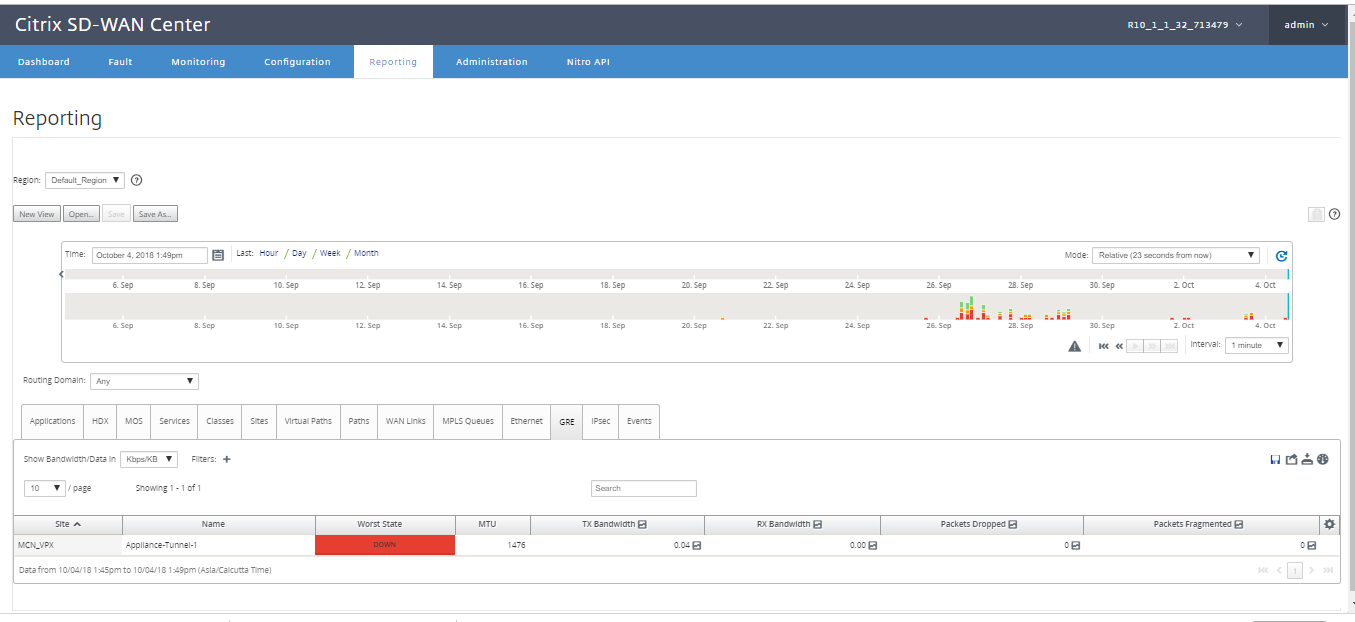
Task: Open the Sites report tab
Action: (259, 421)
